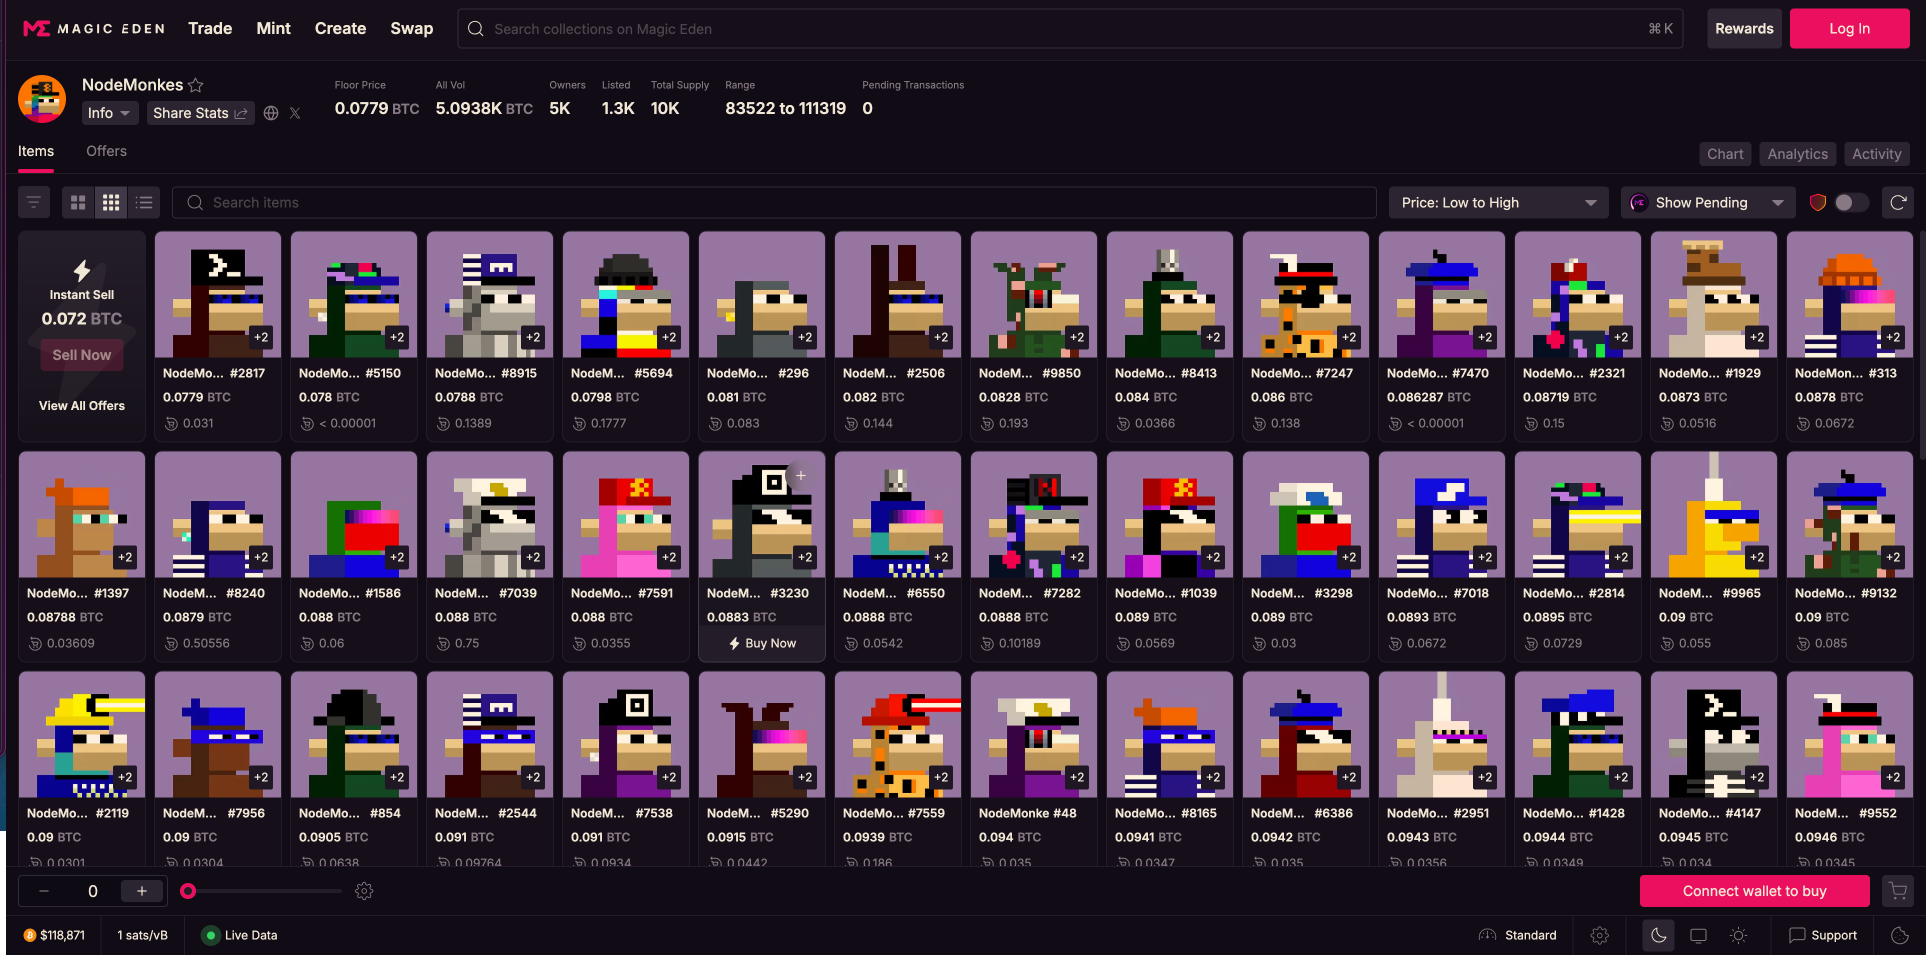Click Connect wallet to buy button
This screenshot has width=1926, height=955.
1754,891
